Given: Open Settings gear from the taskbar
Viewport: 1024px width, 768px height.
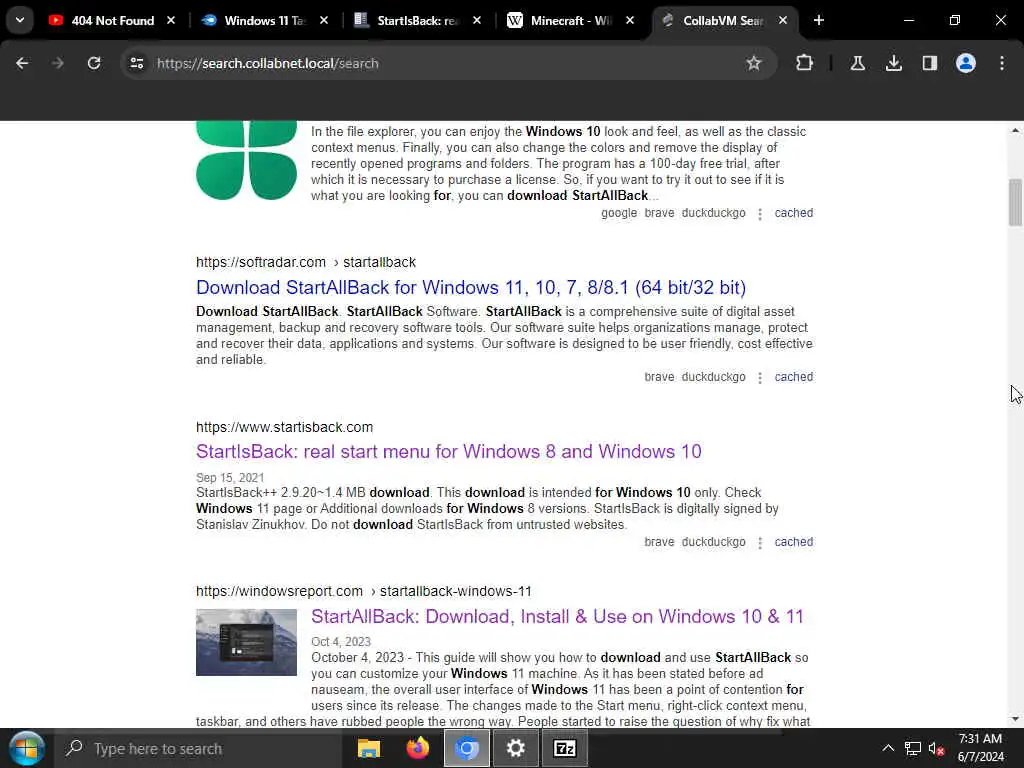Looking at the screenshot, I should coord(516,748).
